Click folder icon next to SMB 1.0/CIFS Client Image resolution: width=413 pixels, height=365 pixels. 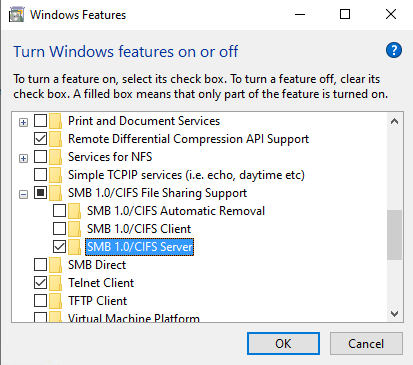74,229
